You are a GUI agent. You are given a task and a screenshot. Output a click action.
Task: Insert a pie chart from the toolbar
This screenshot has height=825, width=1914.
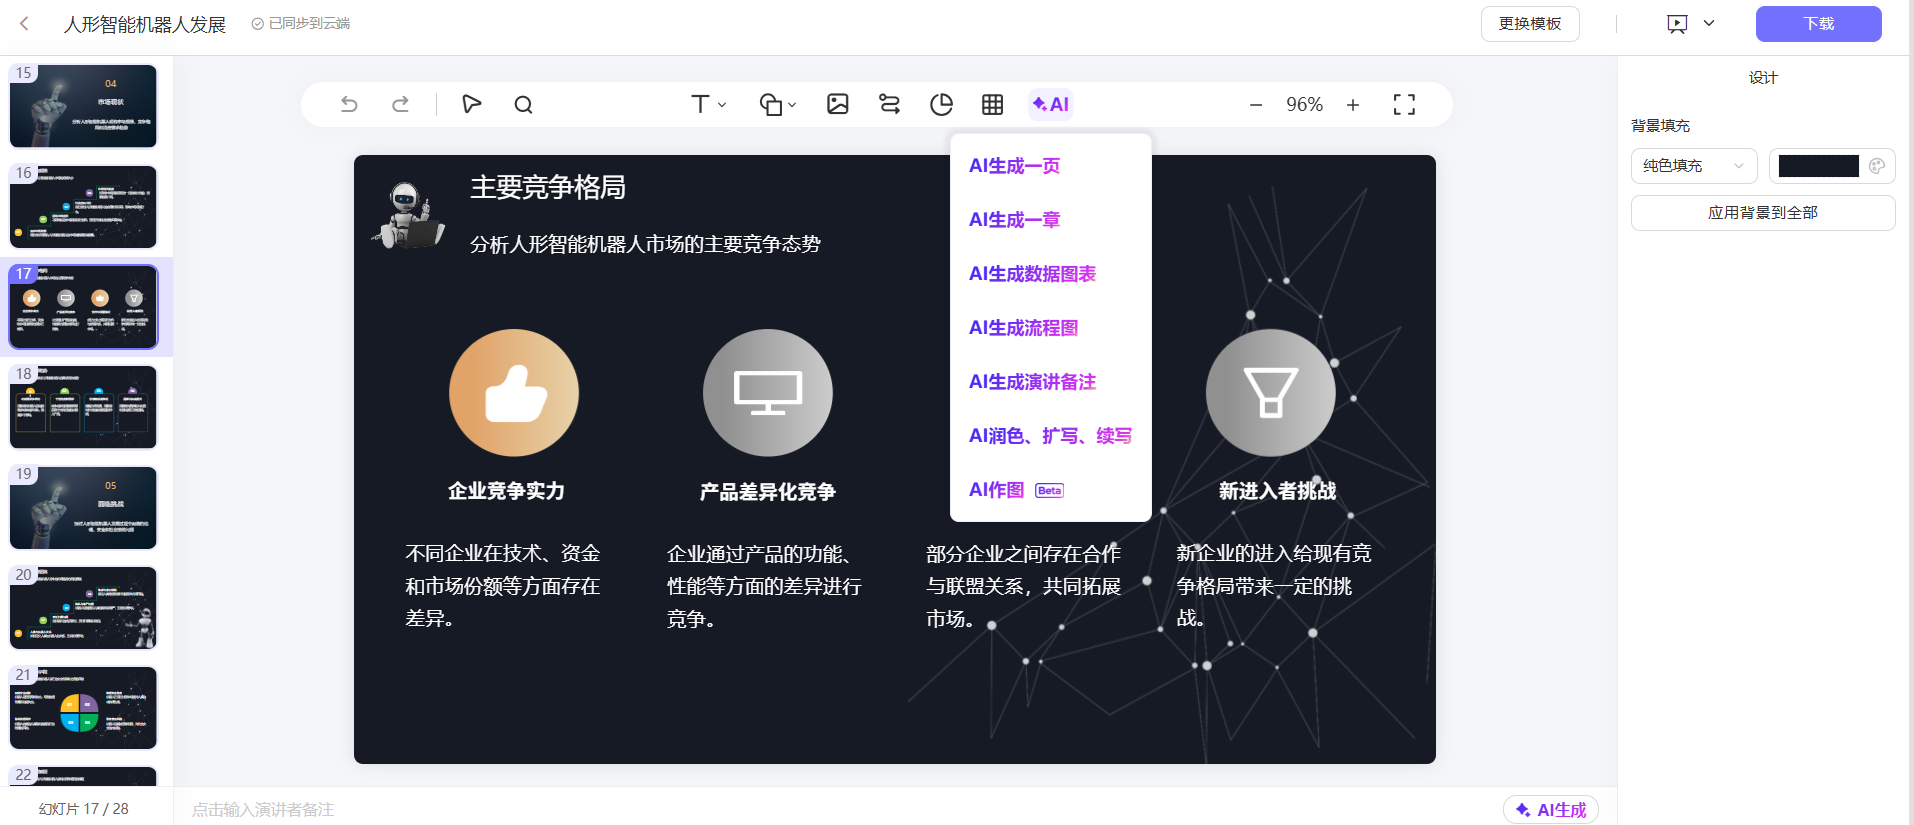[941, 104]
